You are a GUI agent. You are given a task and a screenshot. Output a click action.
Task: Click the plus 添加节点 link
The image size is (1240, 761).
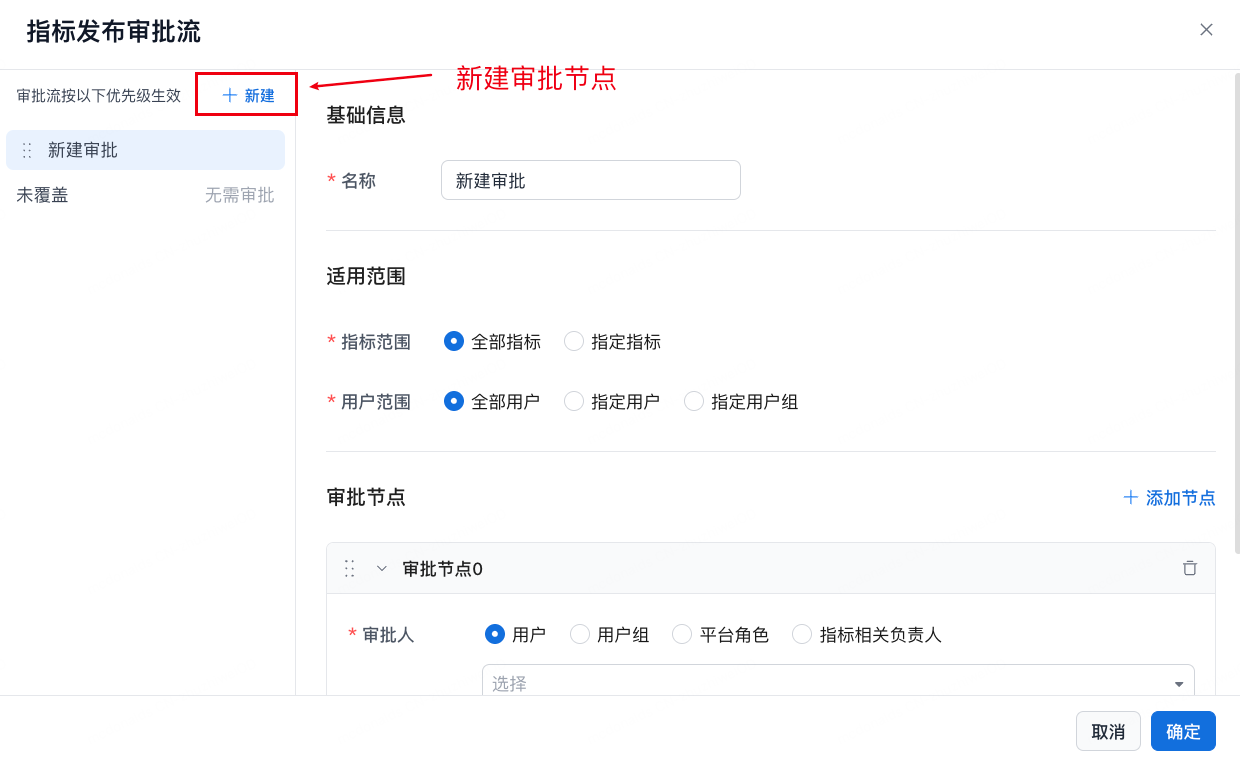point(1169,497)
